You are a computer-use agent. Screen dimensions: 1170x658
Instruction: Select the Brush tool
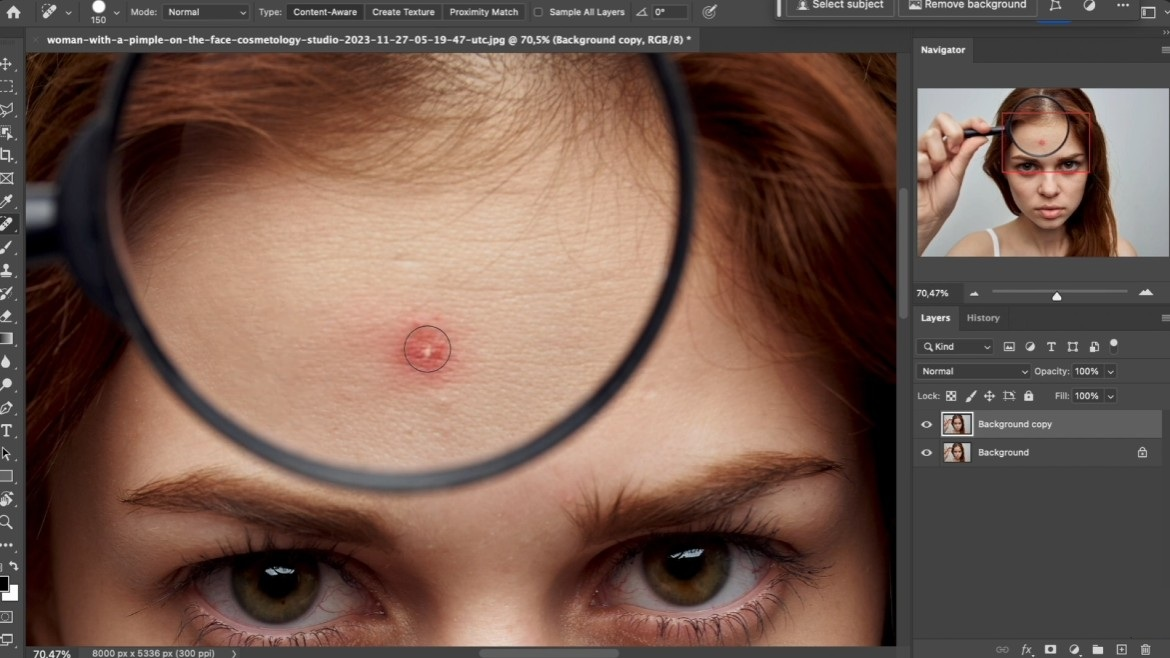click(x=7, y=247)
